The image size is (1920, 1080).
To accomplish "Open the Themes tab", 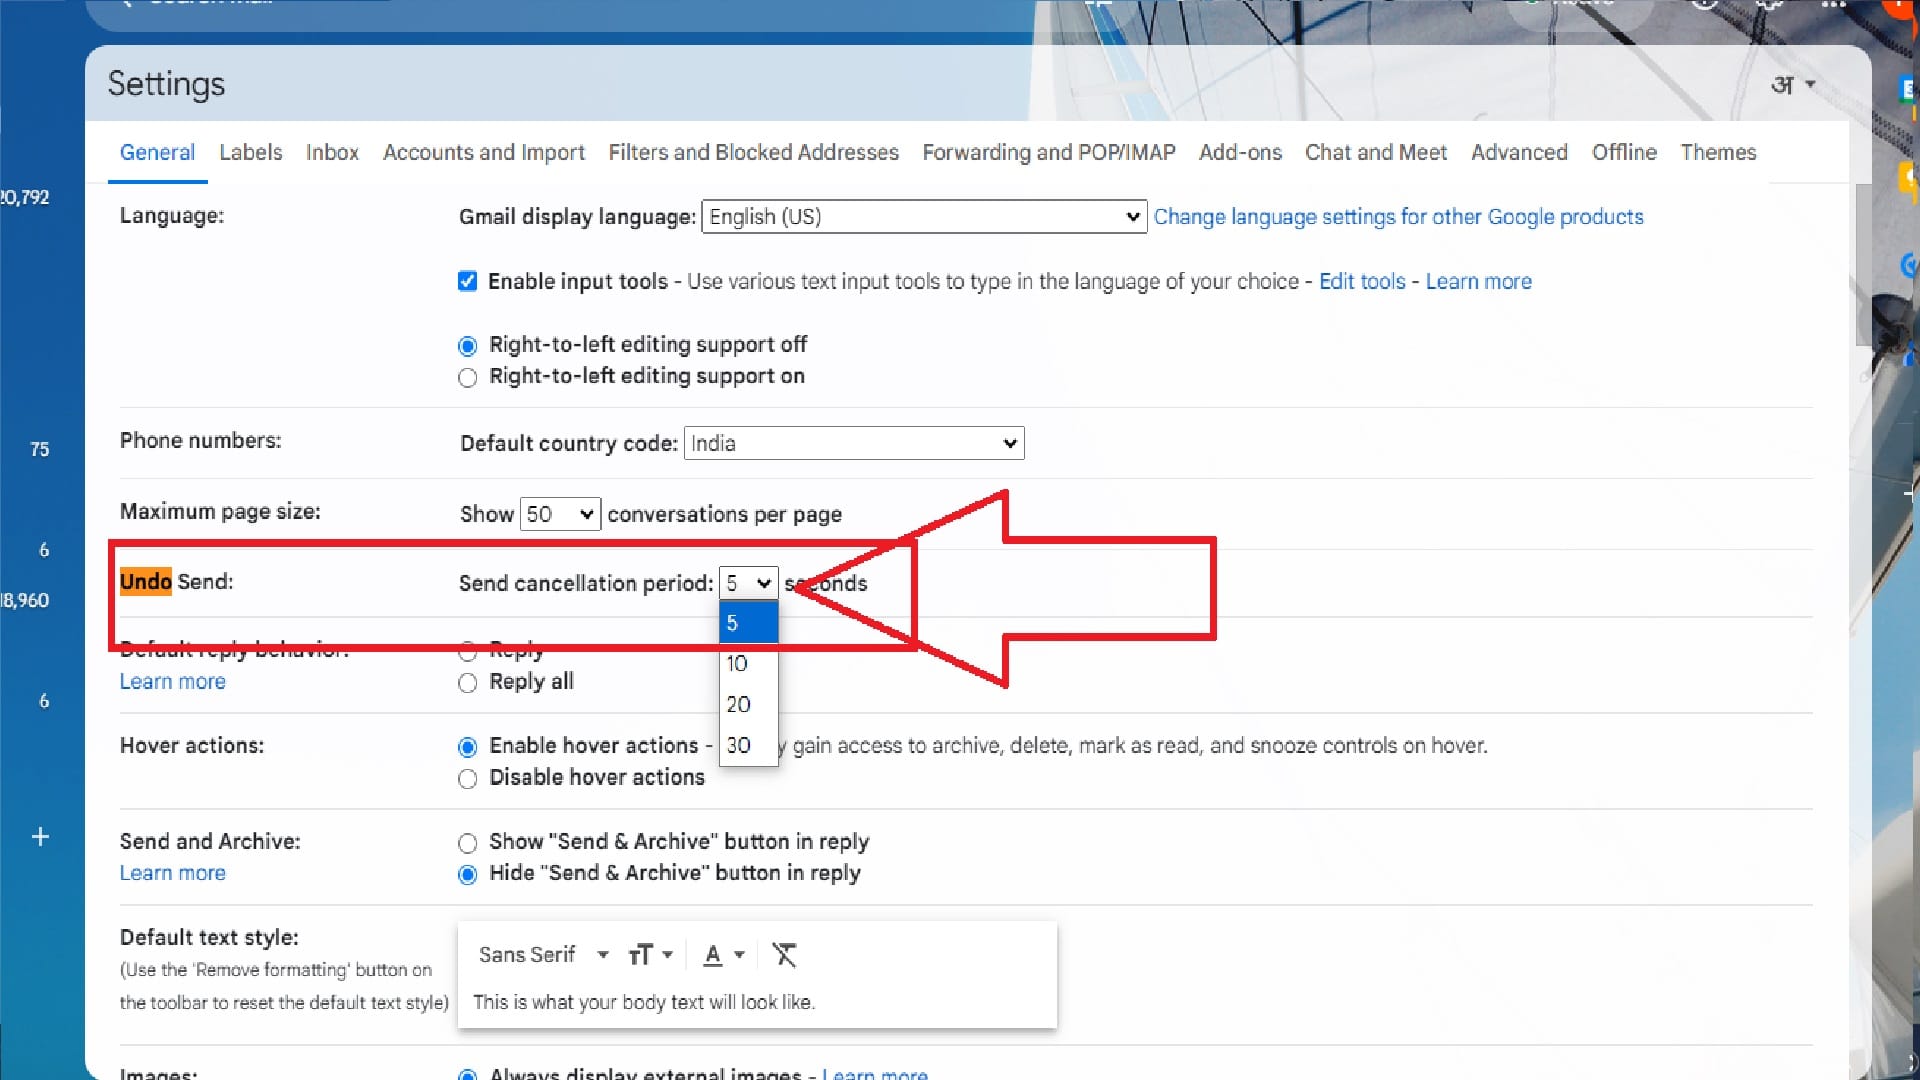I will pyautogui.click(x=1718, y=152).
